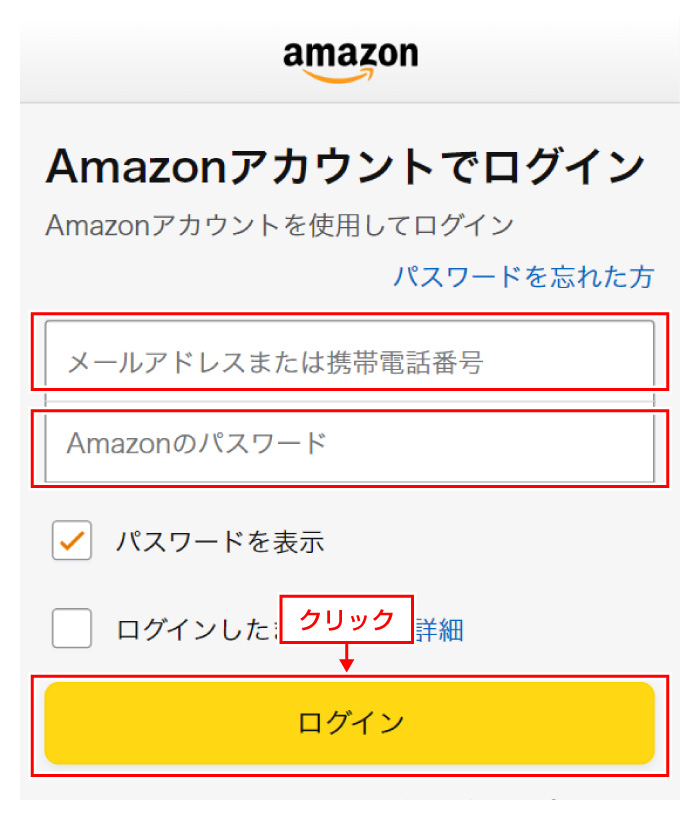Click the red クリック annotation label
Viewport: 700px width, 822px height.
pos(346,619)
